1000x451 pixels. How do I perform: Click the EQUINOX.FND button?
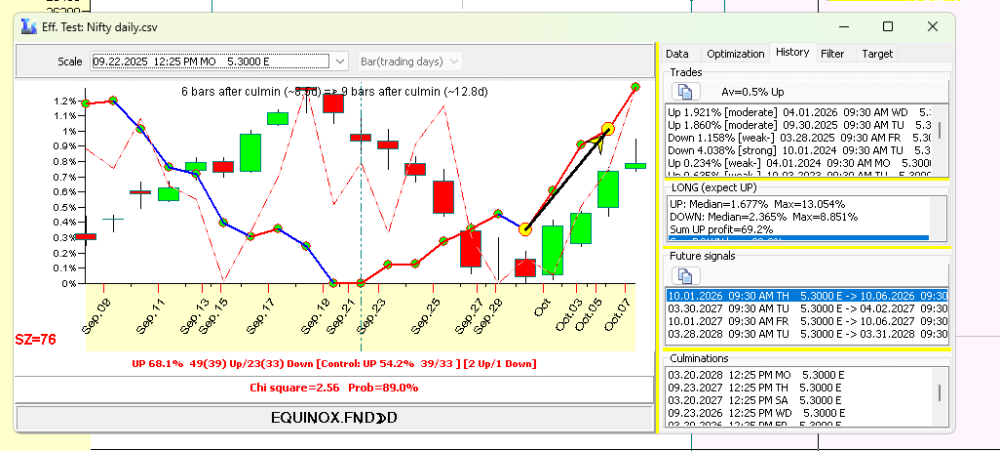click(x=335, y=418)
